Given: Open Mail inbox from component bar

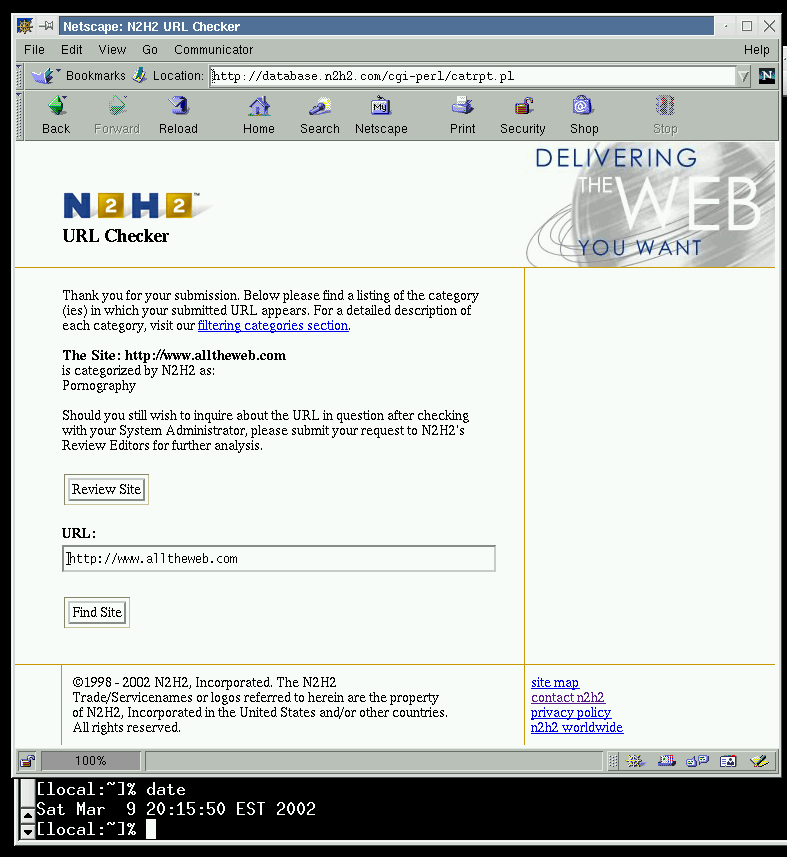Looking at the screenshot, I should [x=666, y=760].
